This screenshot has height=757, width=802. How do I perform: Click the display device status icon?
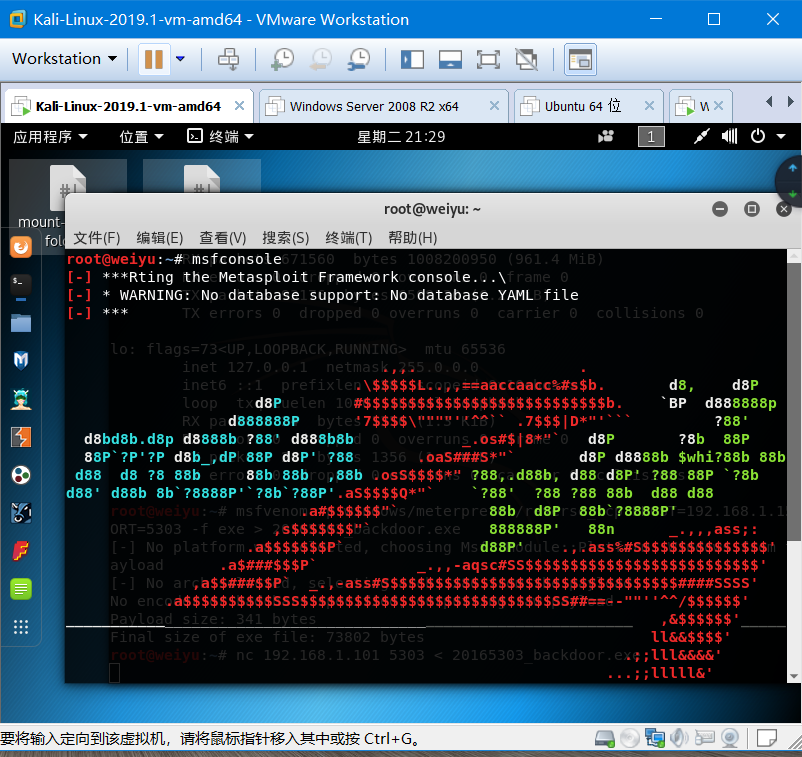730,739
